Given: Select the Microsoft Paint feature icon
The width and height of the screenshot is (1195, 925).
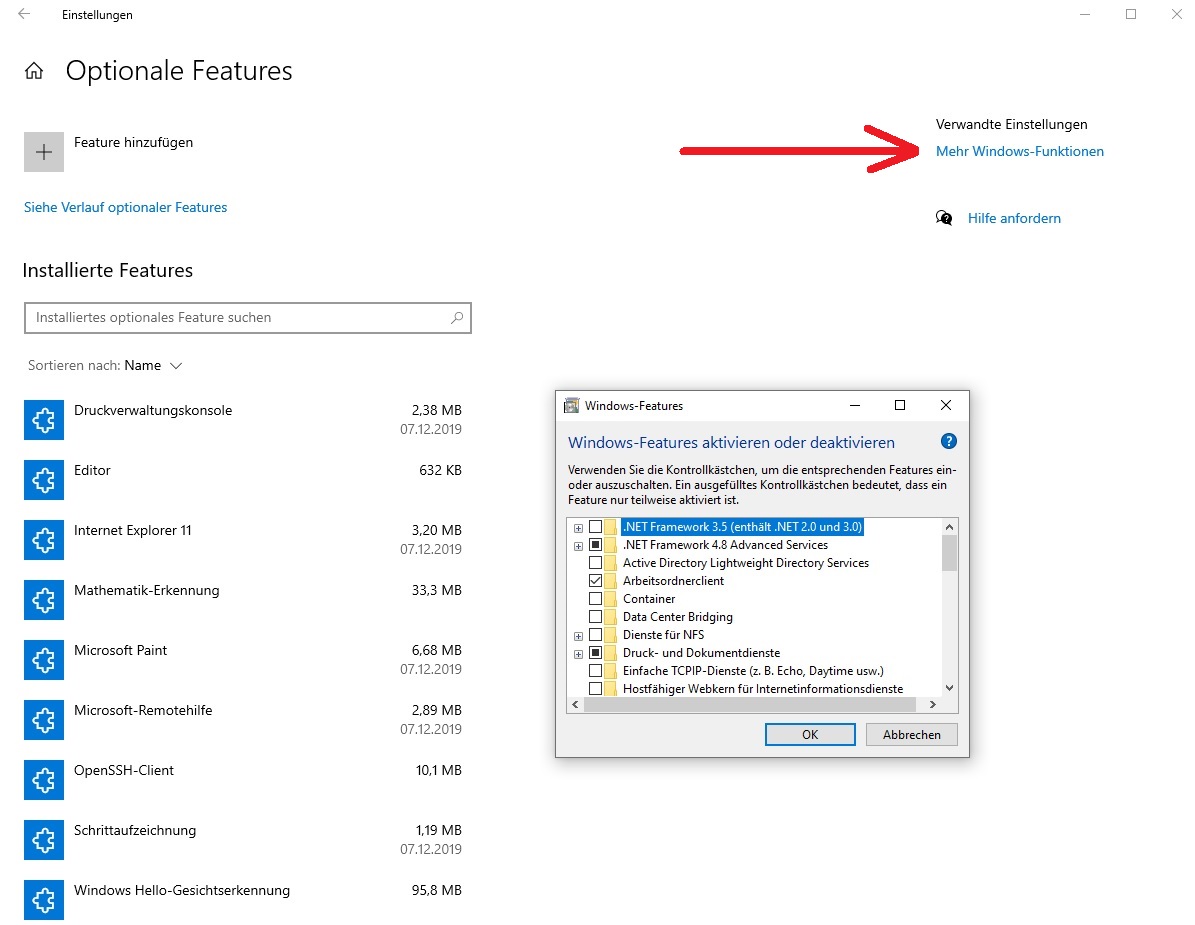Looking at the screenshot, I should [43, 661].
